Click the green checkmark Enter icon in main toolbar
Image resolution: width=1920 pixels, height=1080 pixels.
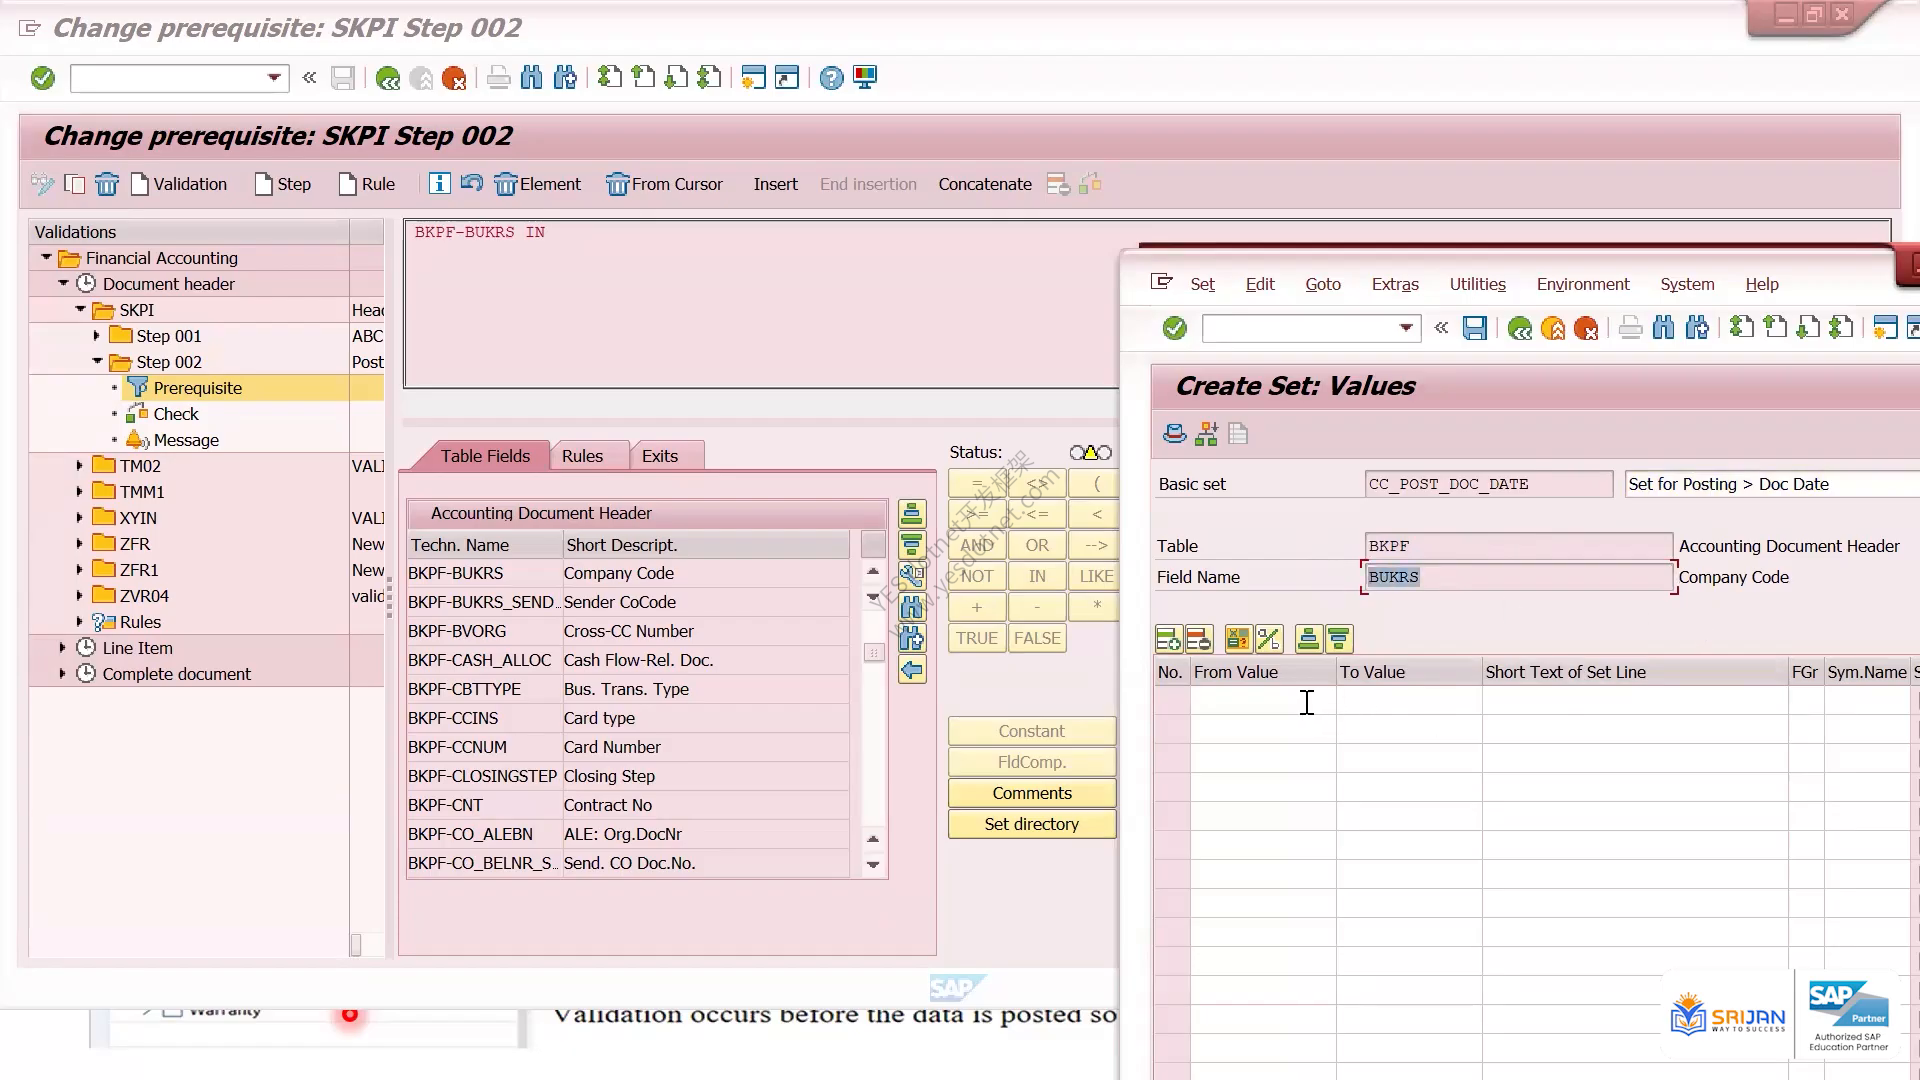coord(43,78)
